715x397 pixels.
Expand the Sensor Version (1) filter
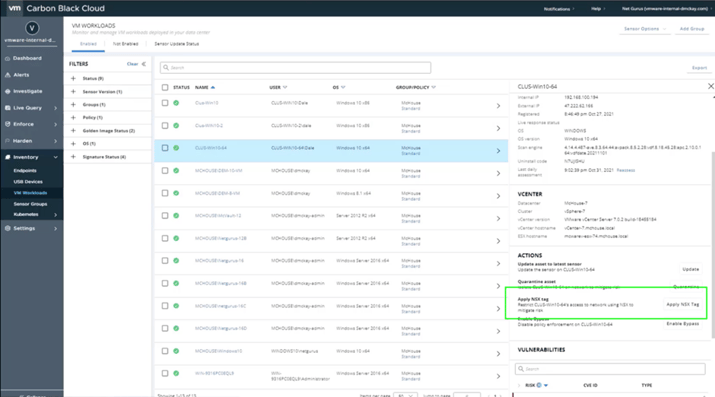(73, 92)
